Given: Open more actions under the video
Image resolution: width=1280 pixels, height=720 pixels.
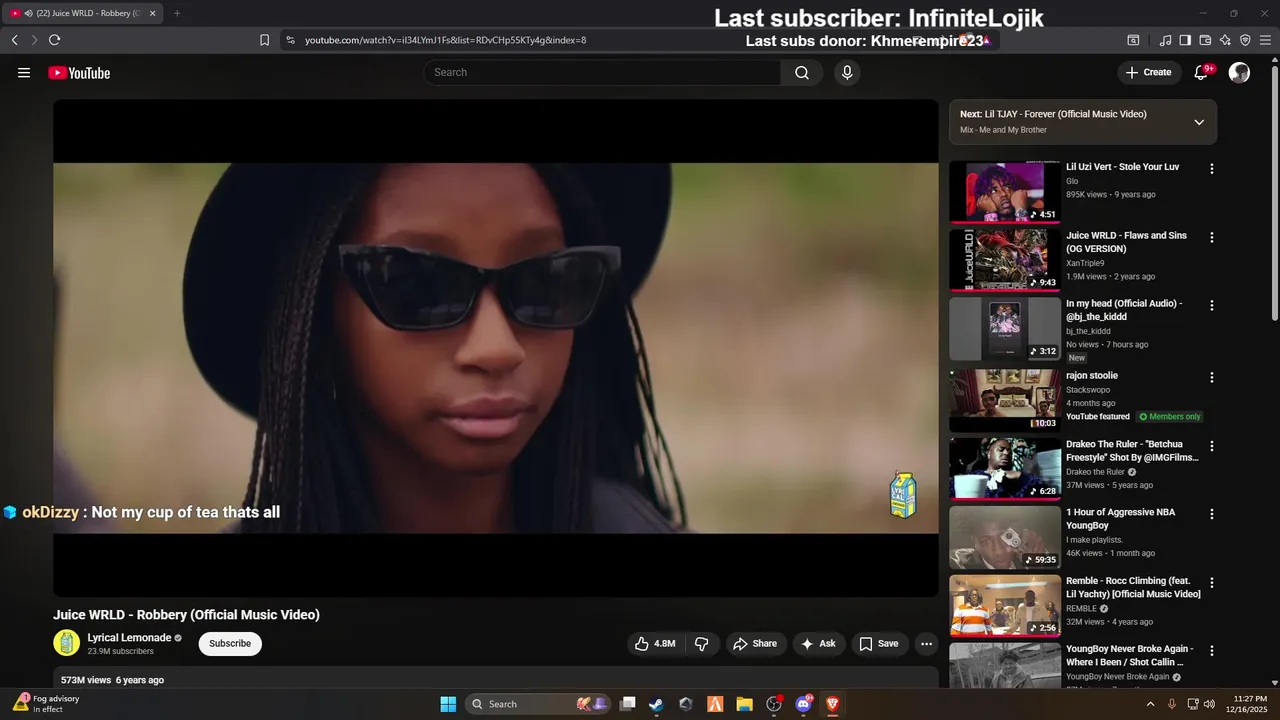Looking at the screenshot, I should point(927,644).
